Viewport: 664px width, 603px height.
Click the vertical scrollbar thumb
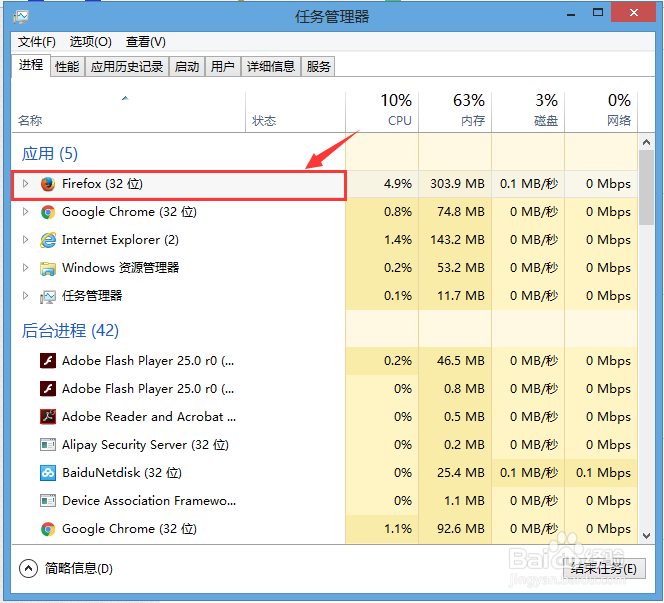click(x=646, y=188)
